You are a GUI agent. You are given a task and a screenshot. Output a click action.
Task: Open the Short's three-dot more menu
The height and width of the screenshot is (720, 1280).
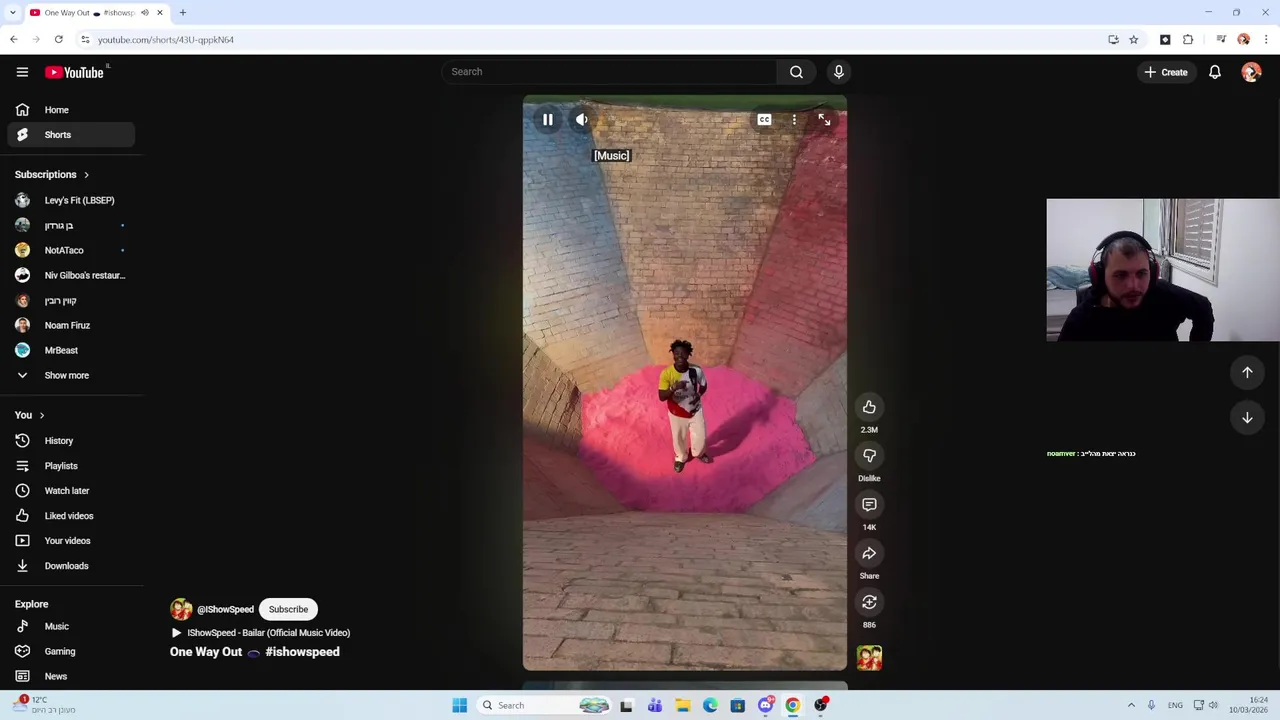click(x=794, y=120)
